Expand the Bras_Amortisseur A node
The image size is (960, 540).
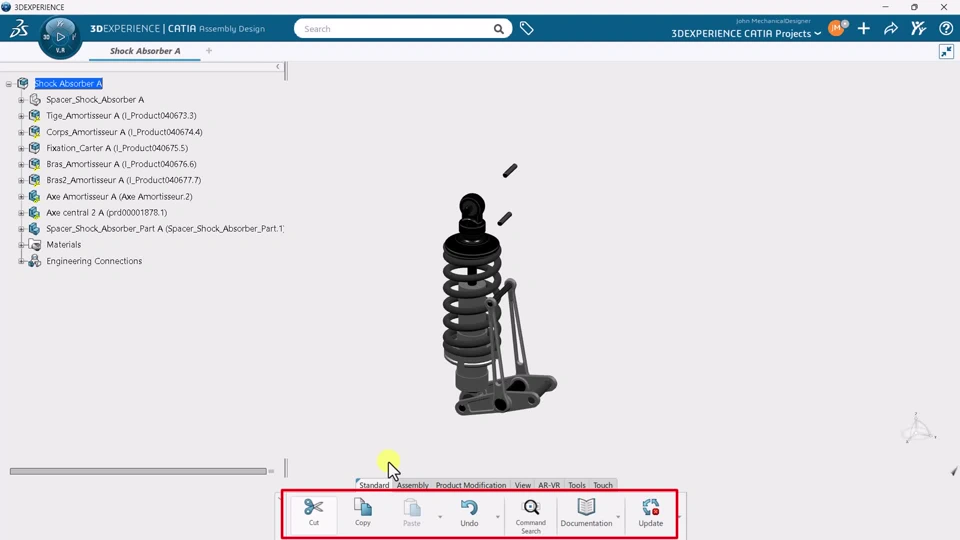pos(21,164)
